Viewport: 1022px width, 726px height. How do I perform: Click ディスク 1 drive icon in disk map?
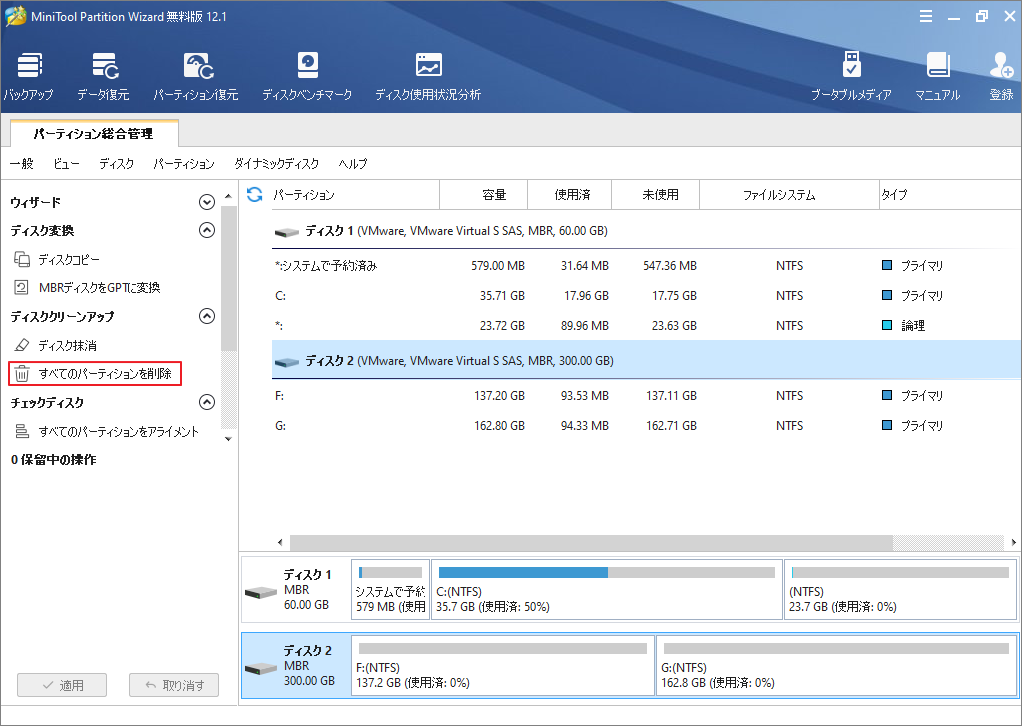[x=261, y=592]
